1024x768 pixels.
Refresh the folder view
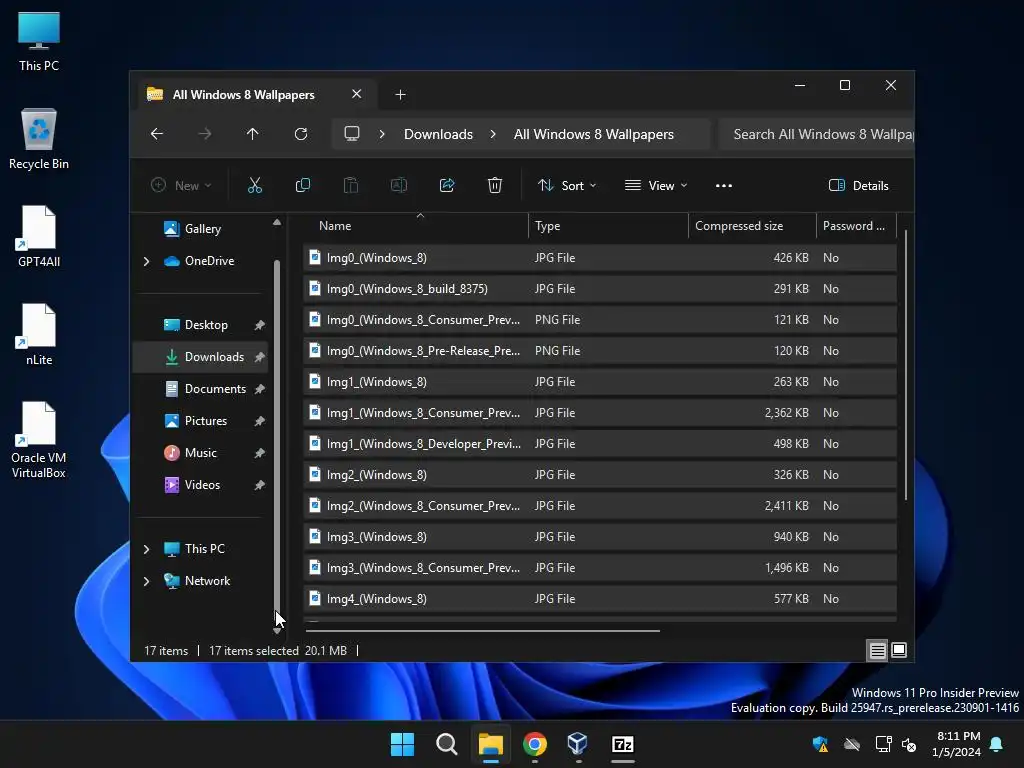tap(300, 134)
